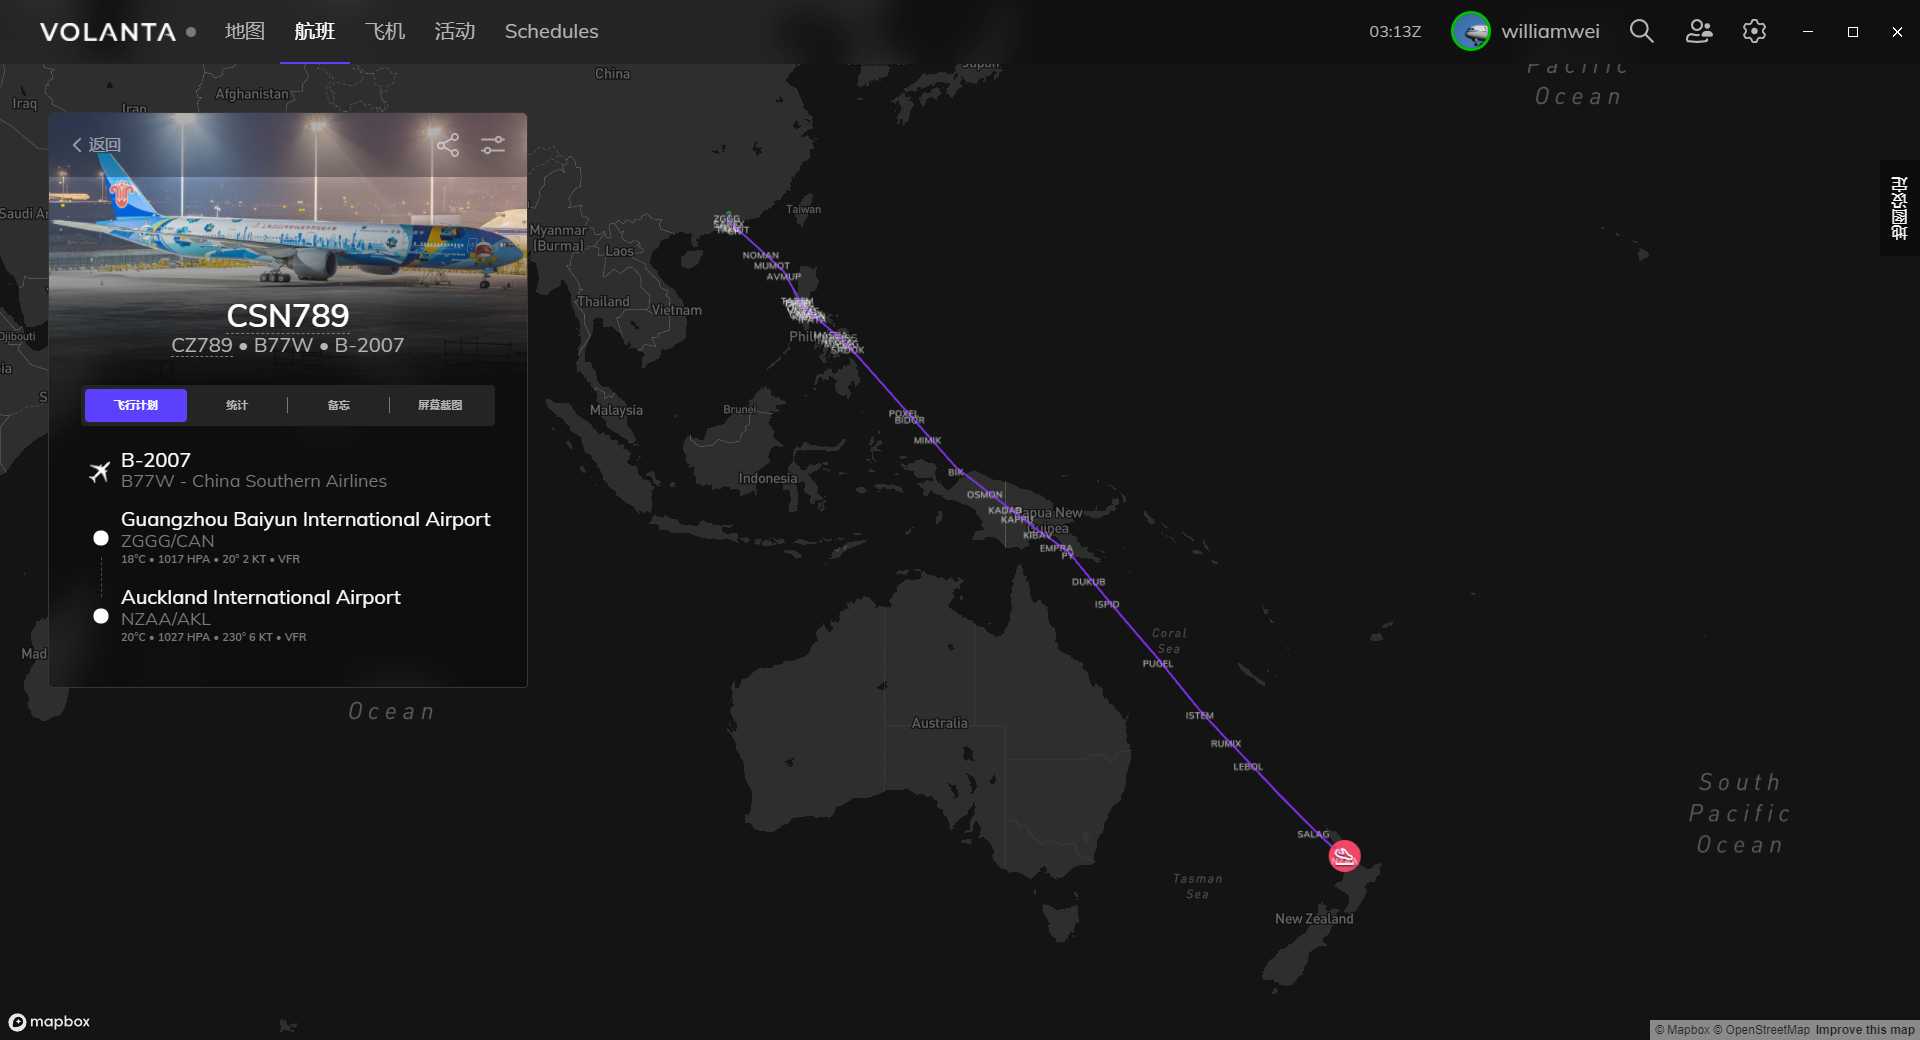Open the flight card options sliders icon
1920x1040 pixels.
click(x=493, y=145)
